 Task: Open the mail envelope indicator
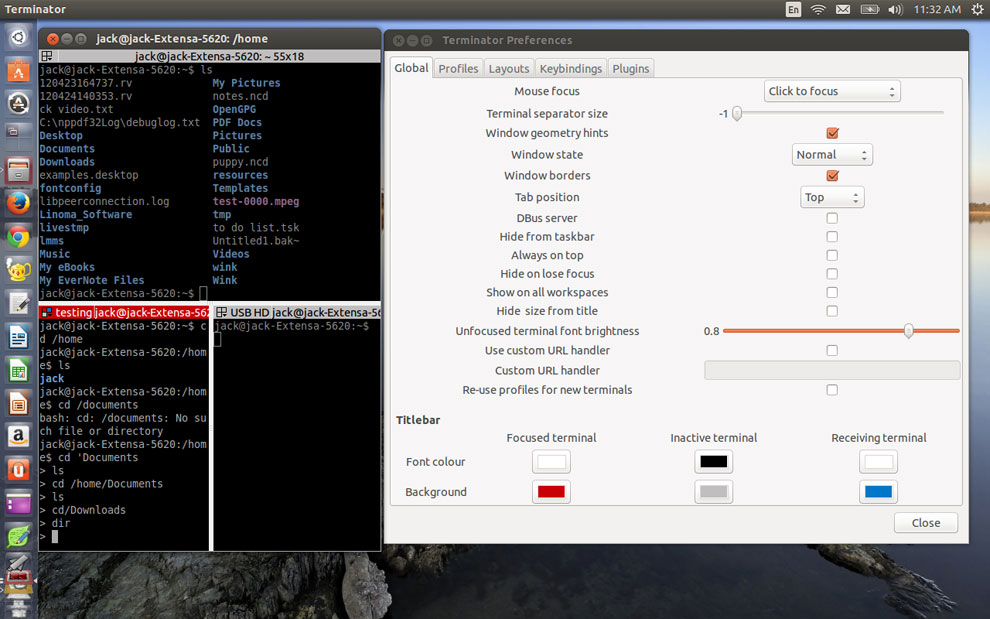click(843, 9)
